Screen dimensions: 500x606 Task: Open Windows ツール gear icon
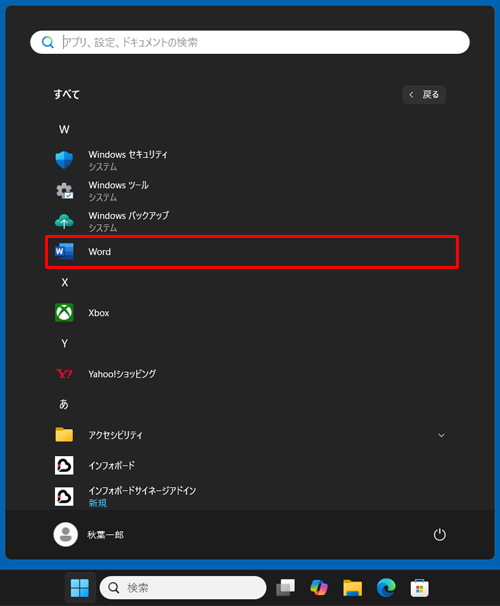pyautogui.click(x=64, y=191)
